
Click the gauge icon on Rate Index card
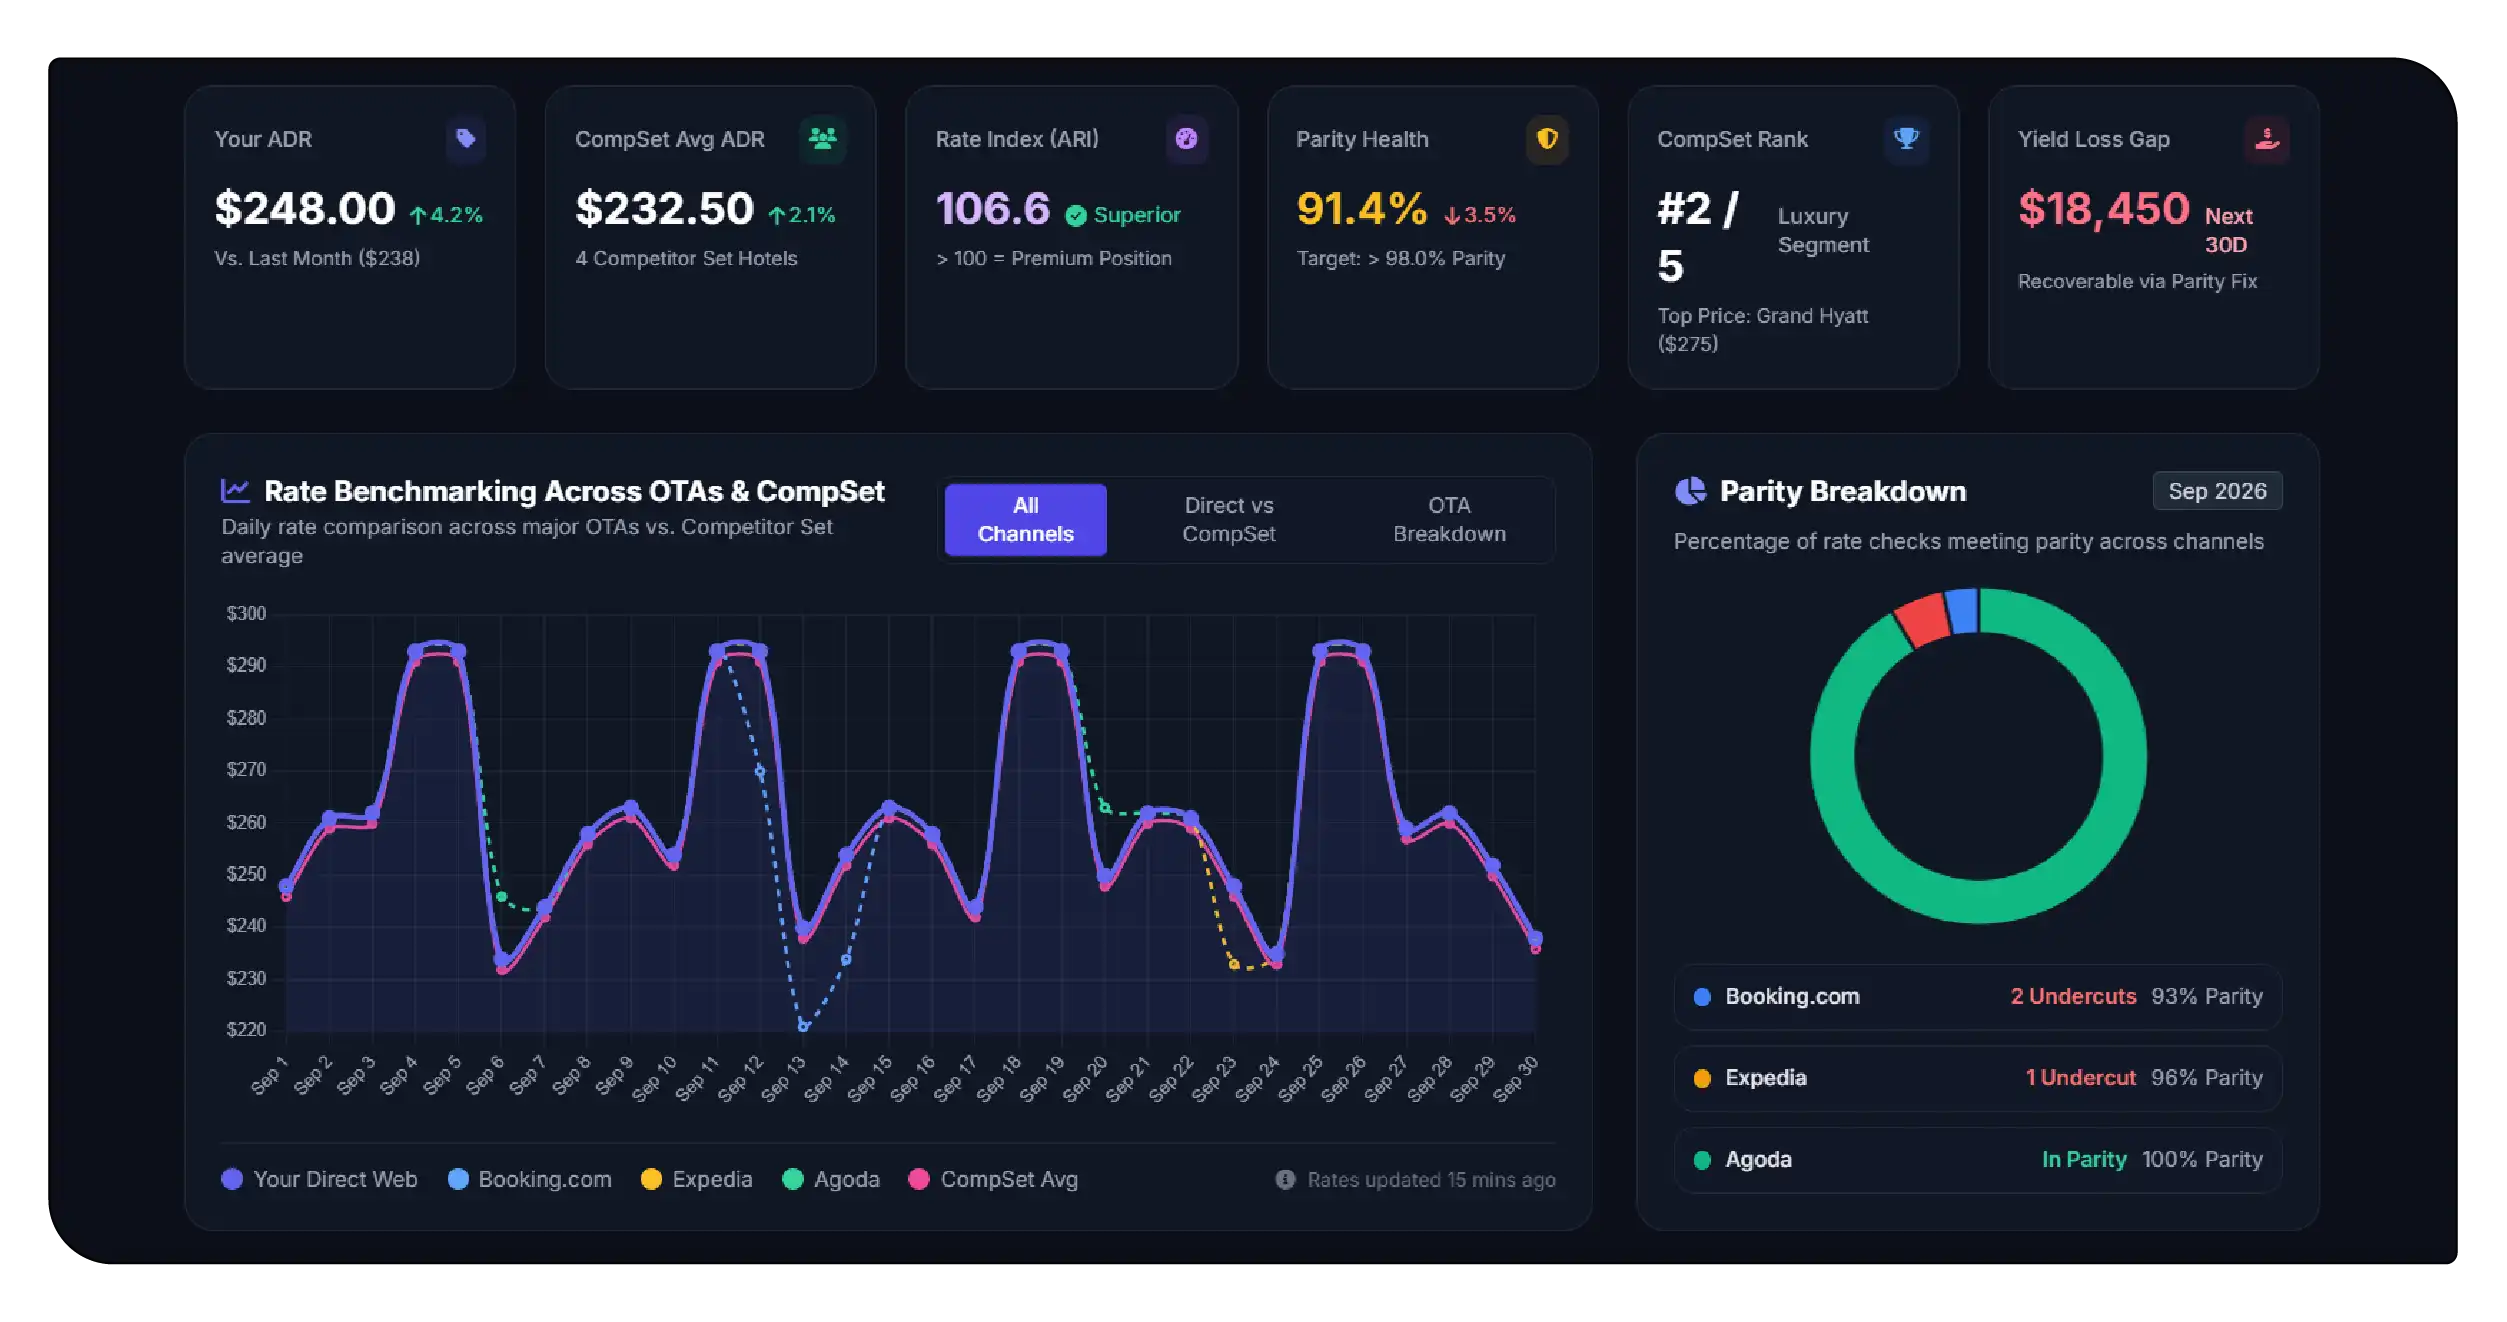point(1187,138)
